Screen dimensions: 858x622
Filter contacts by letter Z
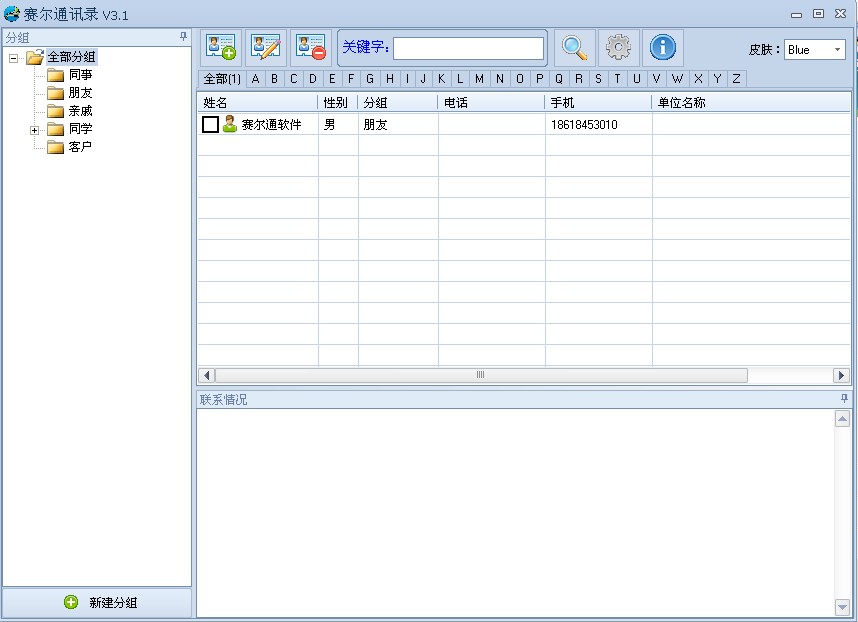tap(737, 79)
